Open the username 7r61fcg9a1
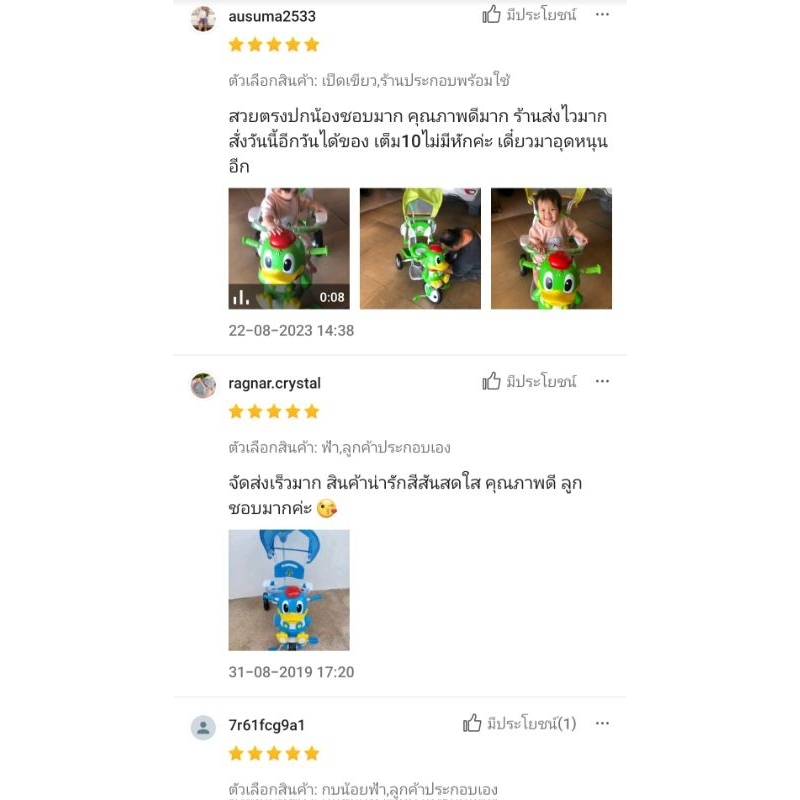 [266, 725]
